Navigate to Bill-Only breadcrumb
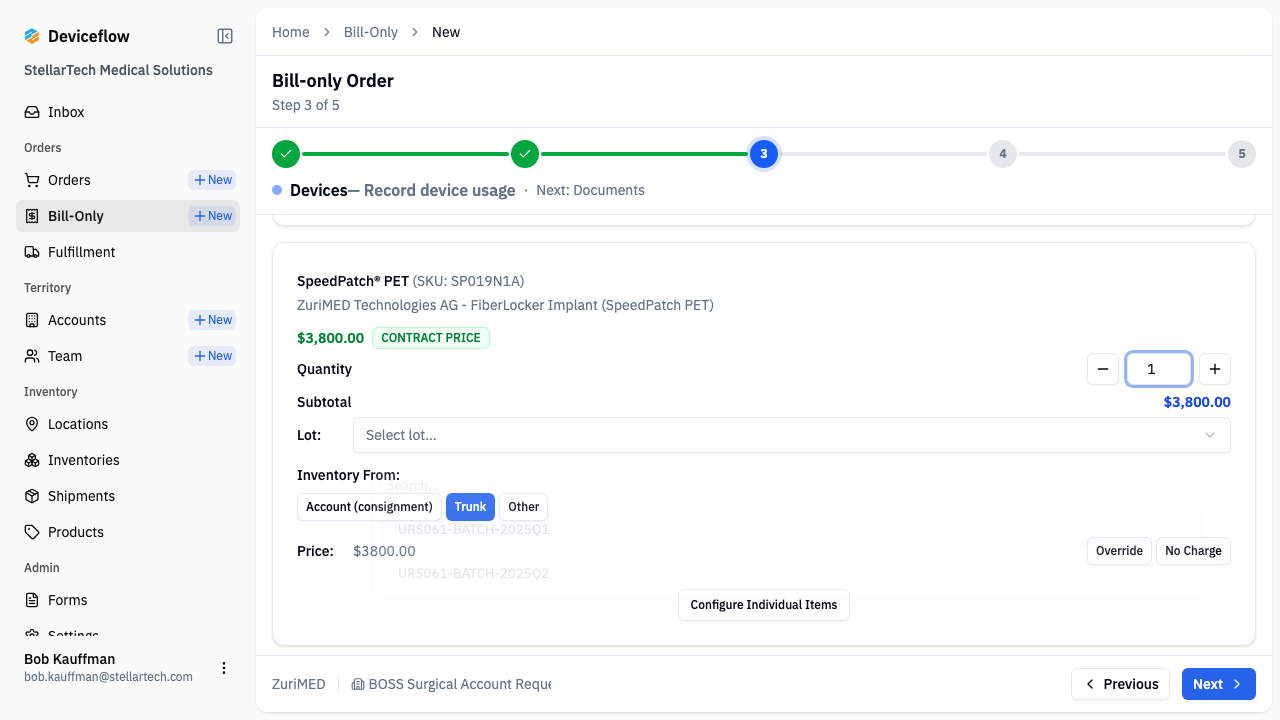 pyautogui.click(x=371, y=32)
